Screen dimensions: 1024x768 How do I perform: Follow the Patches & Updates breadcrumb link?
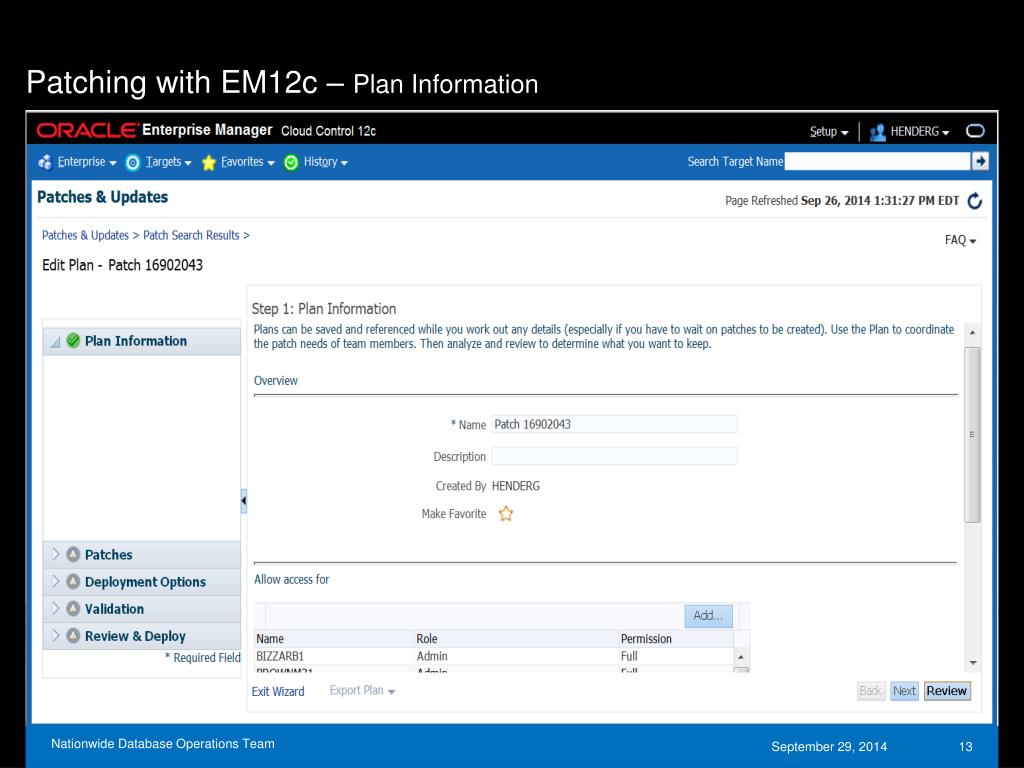pos(86,235)
